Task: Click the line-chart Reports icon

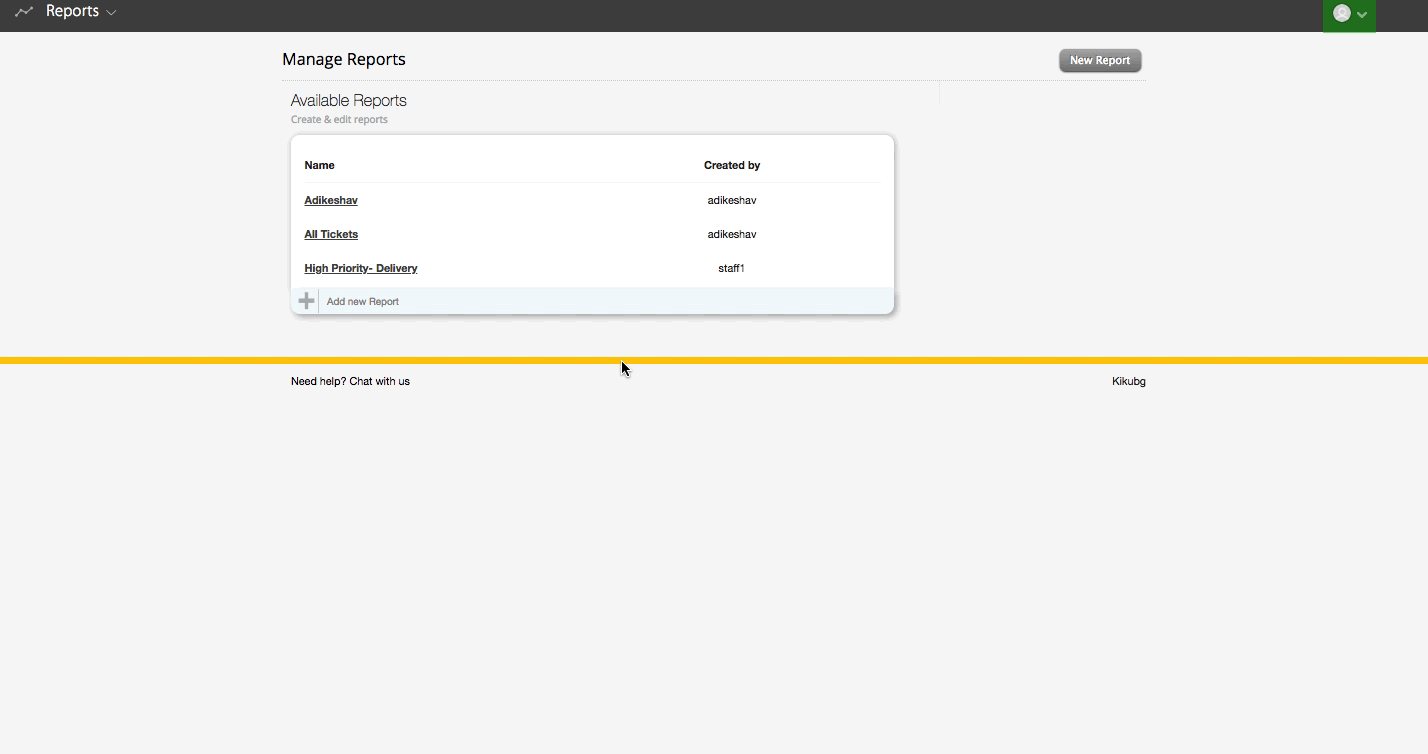Action: tap(23, 11)
